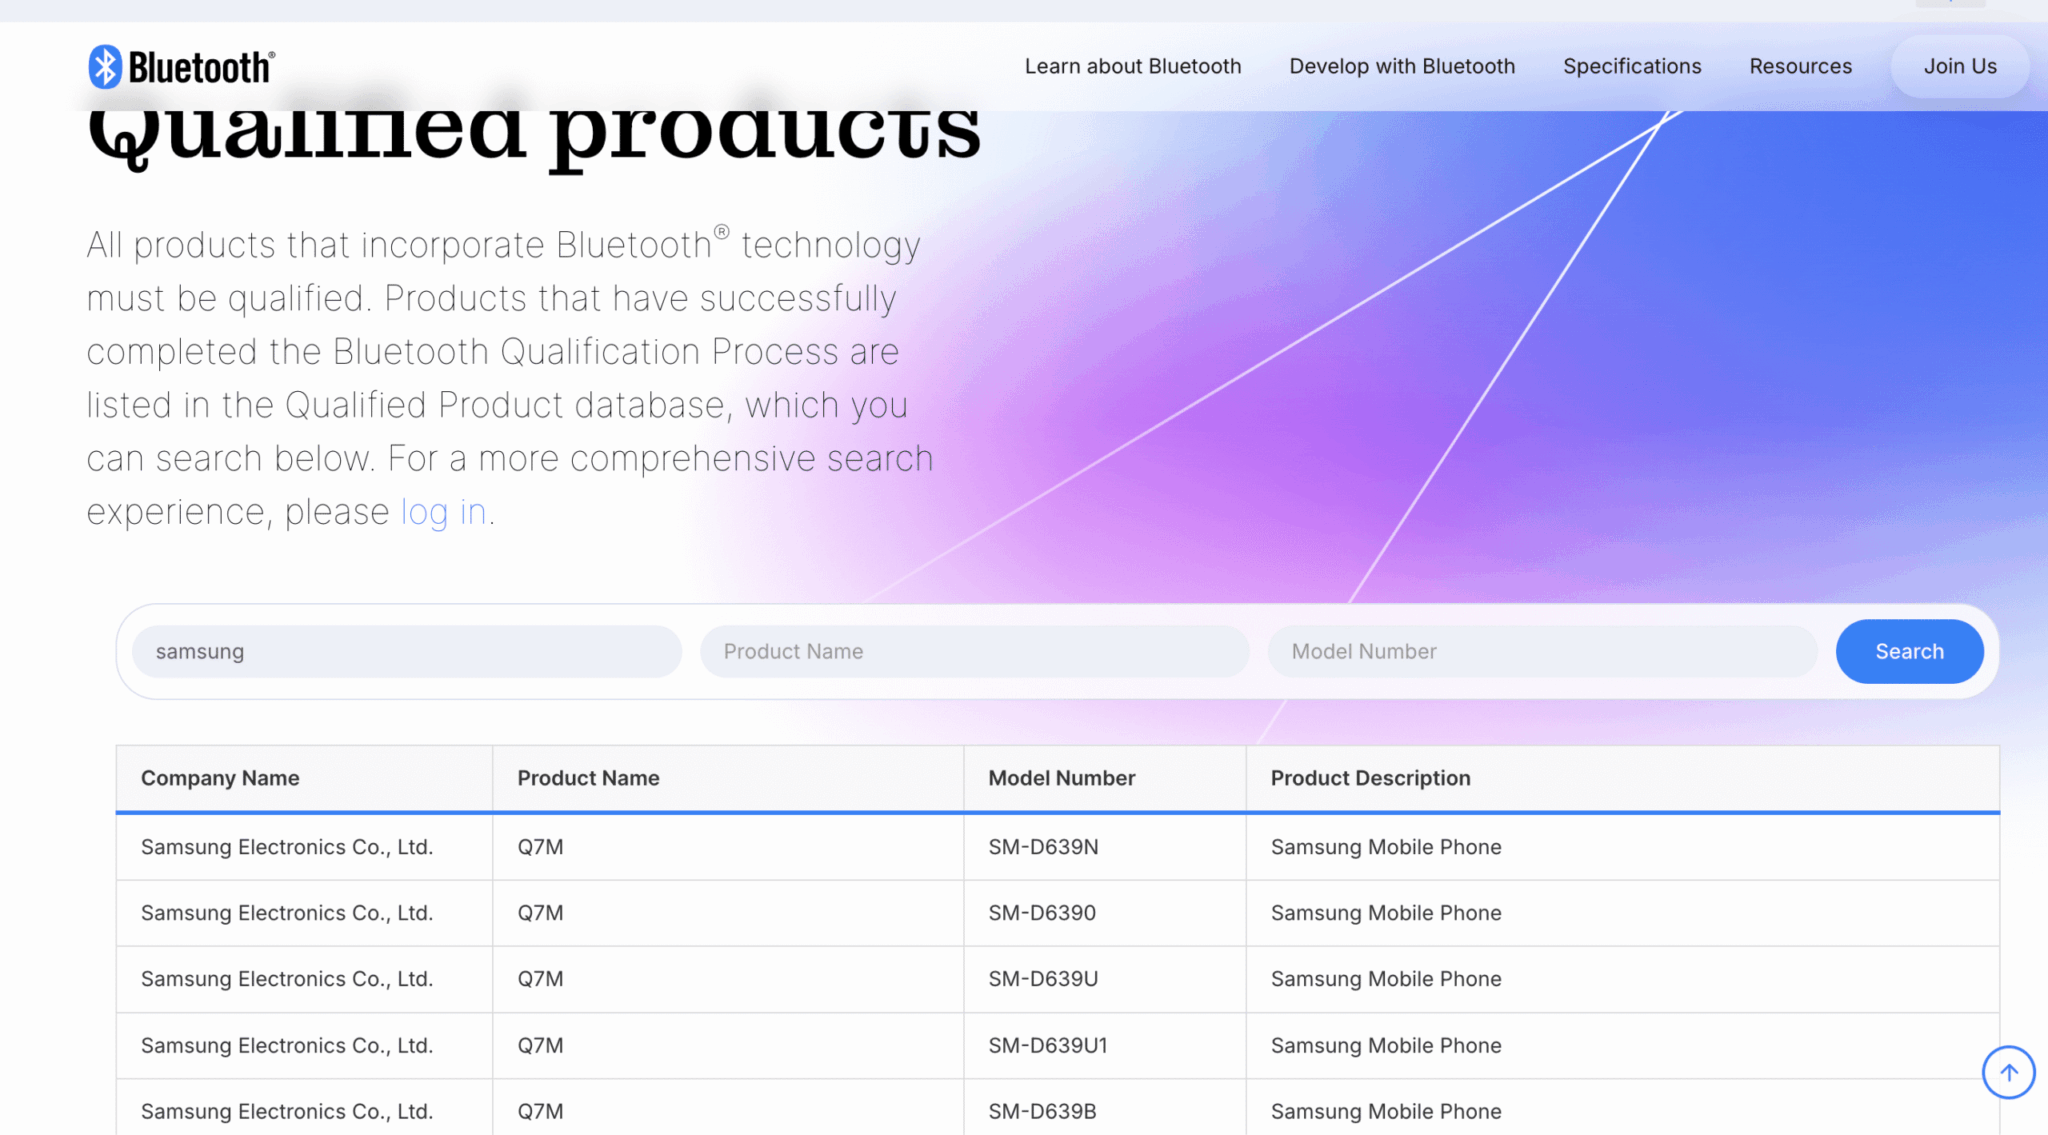Focus the company name field containing samsung
Image resolution: width=2048 pixels, height=1135 pixels.
pos(407,652)
